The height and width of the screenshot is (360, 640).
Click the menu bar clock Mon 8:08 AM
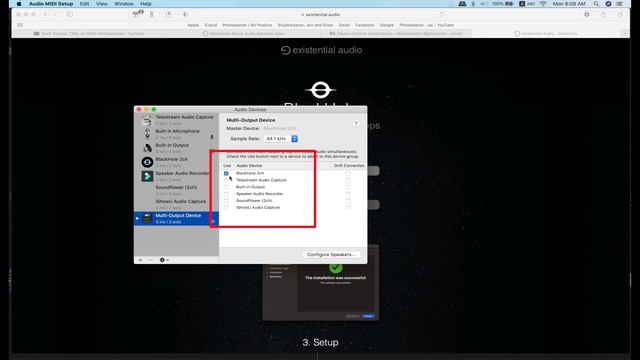tap(569, 4)
